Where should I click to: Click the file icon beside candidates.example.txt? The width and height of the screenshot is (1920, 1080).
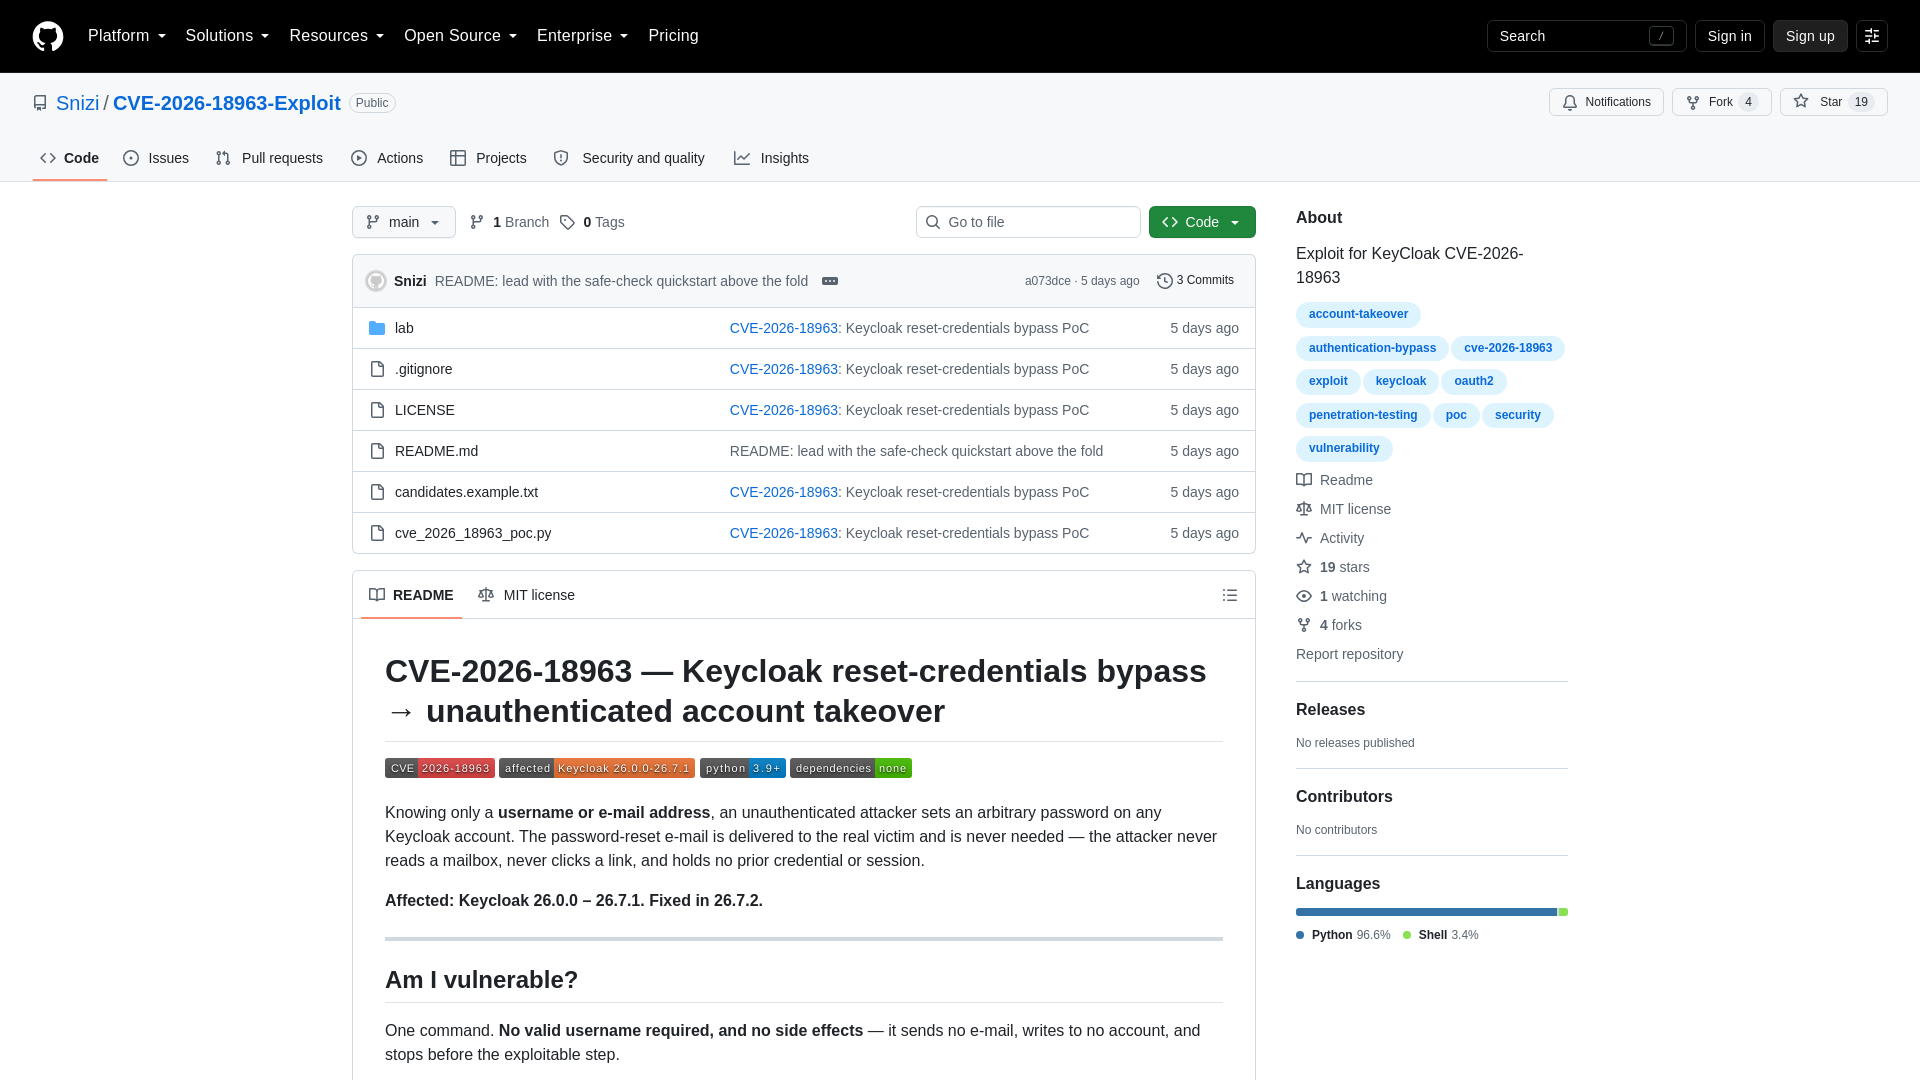pos(377,492)
